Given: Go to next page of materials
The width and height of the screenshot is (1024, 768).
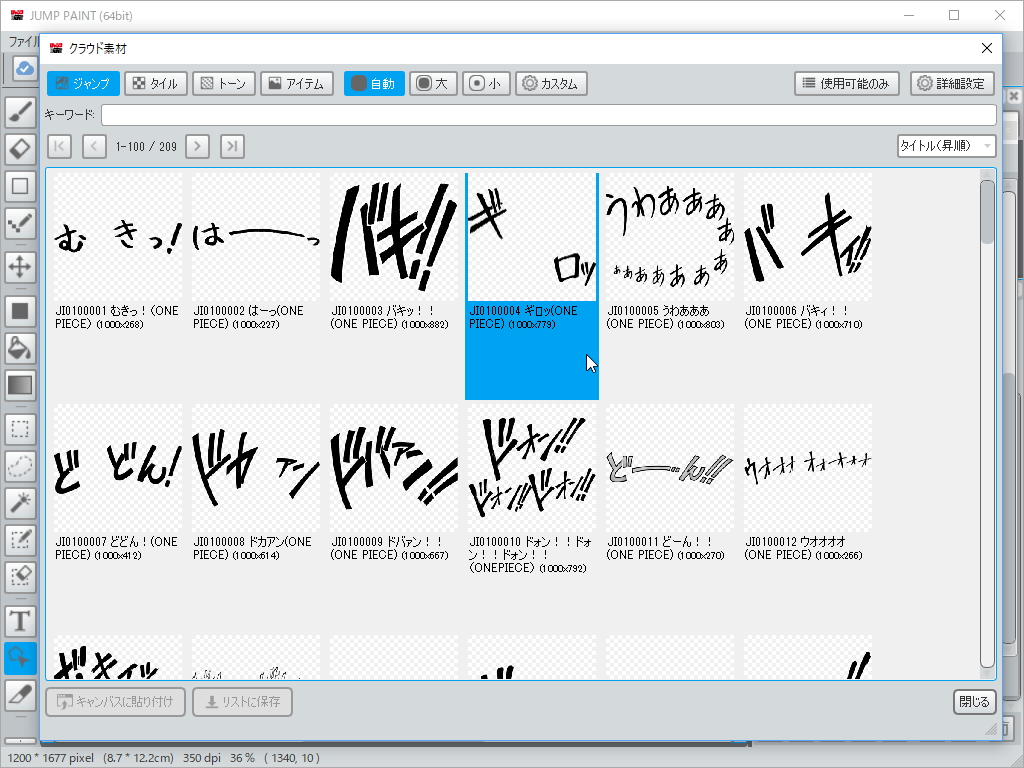Looking at the screenshot, I should 197,146.
